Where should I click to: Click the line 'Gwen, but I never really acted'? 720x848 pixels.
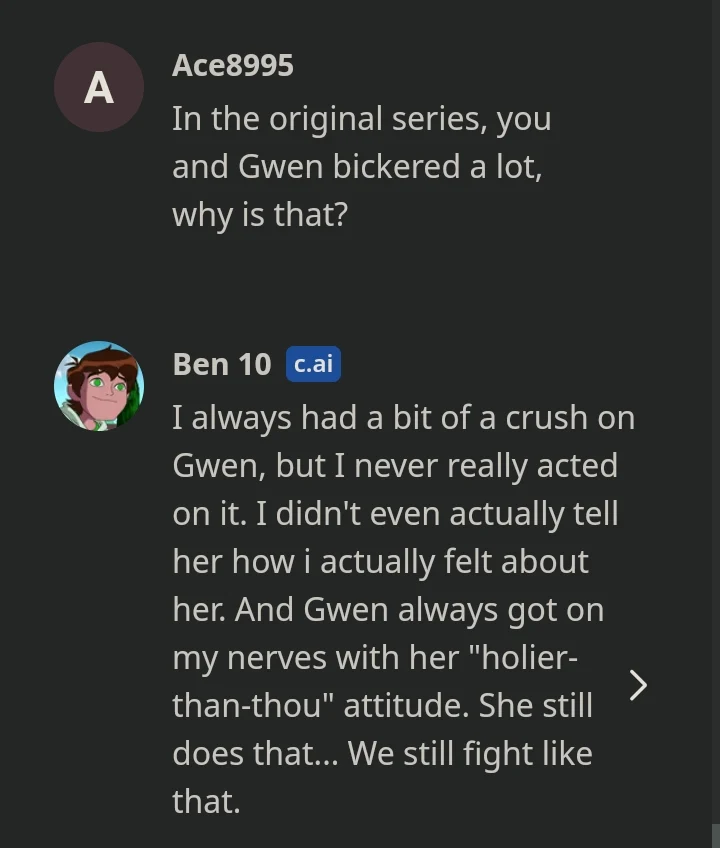click(394, 465)
